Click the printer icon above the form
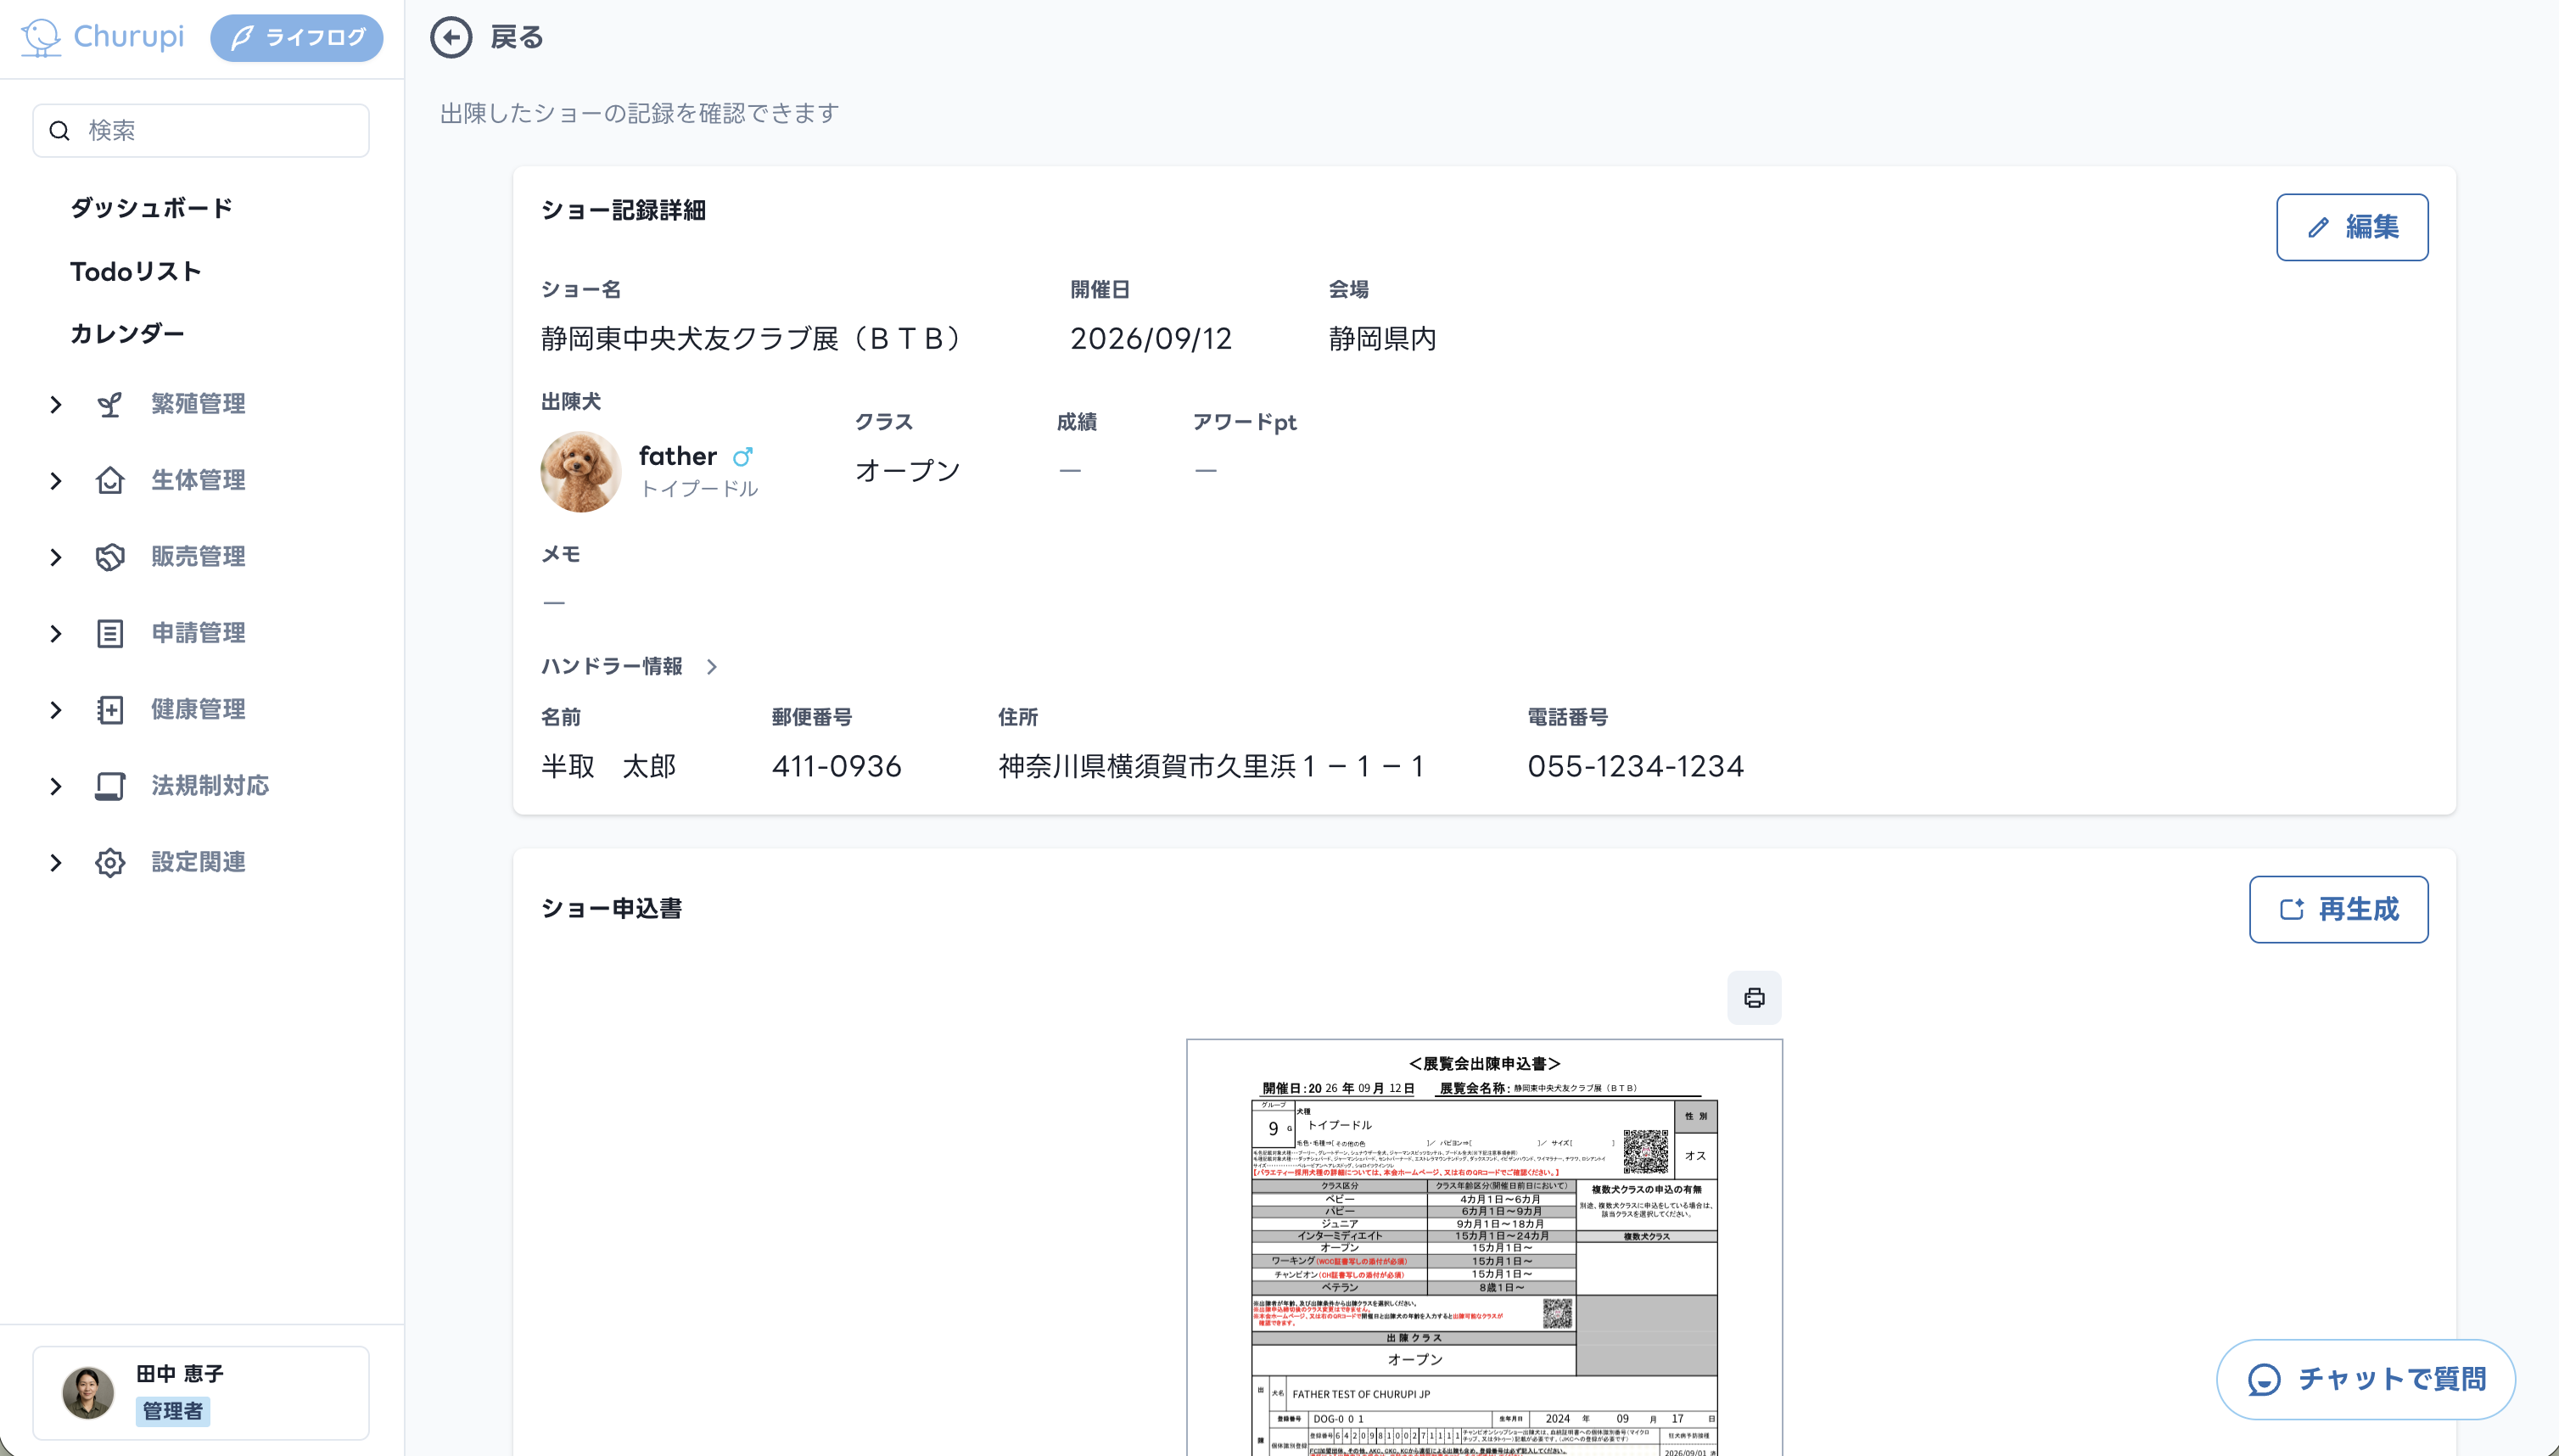This screenshot has height=1456, width=2559. (x=1754, y=997)
